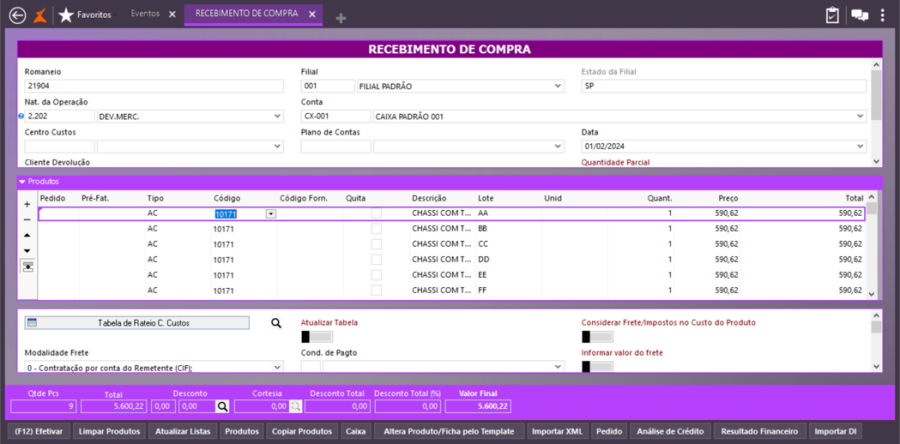This screenshot has width=900, height=444.
Task: Click Altera Produto/Ficha pelo Template button
Action: click(449, 431)
